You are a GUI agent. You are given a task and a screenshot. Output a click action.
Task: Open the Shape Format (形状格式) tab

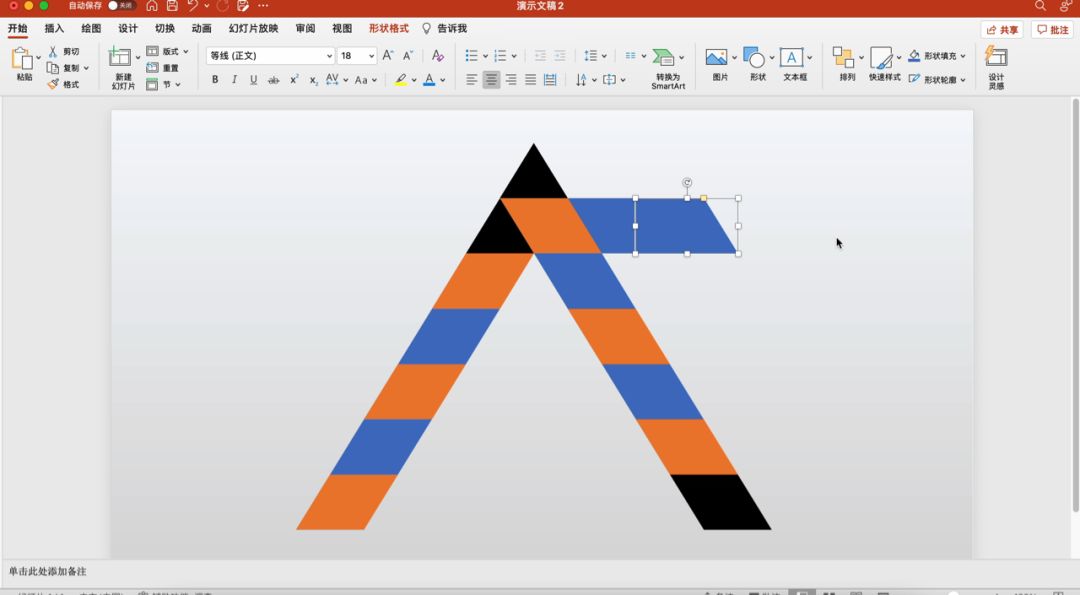[x=388, y=29]
